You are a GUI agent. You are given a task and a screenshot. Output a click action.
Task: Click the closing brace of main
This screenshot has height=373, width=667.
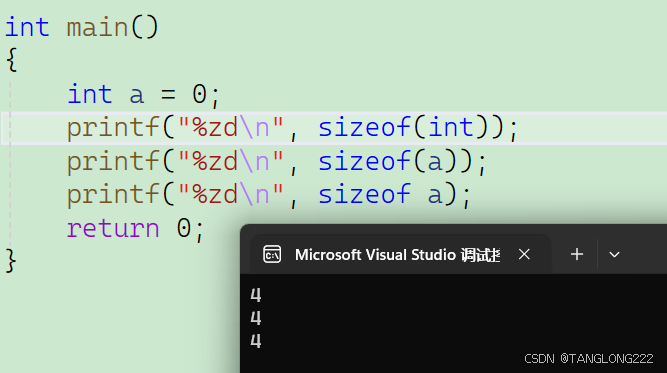tap(11, 260)
